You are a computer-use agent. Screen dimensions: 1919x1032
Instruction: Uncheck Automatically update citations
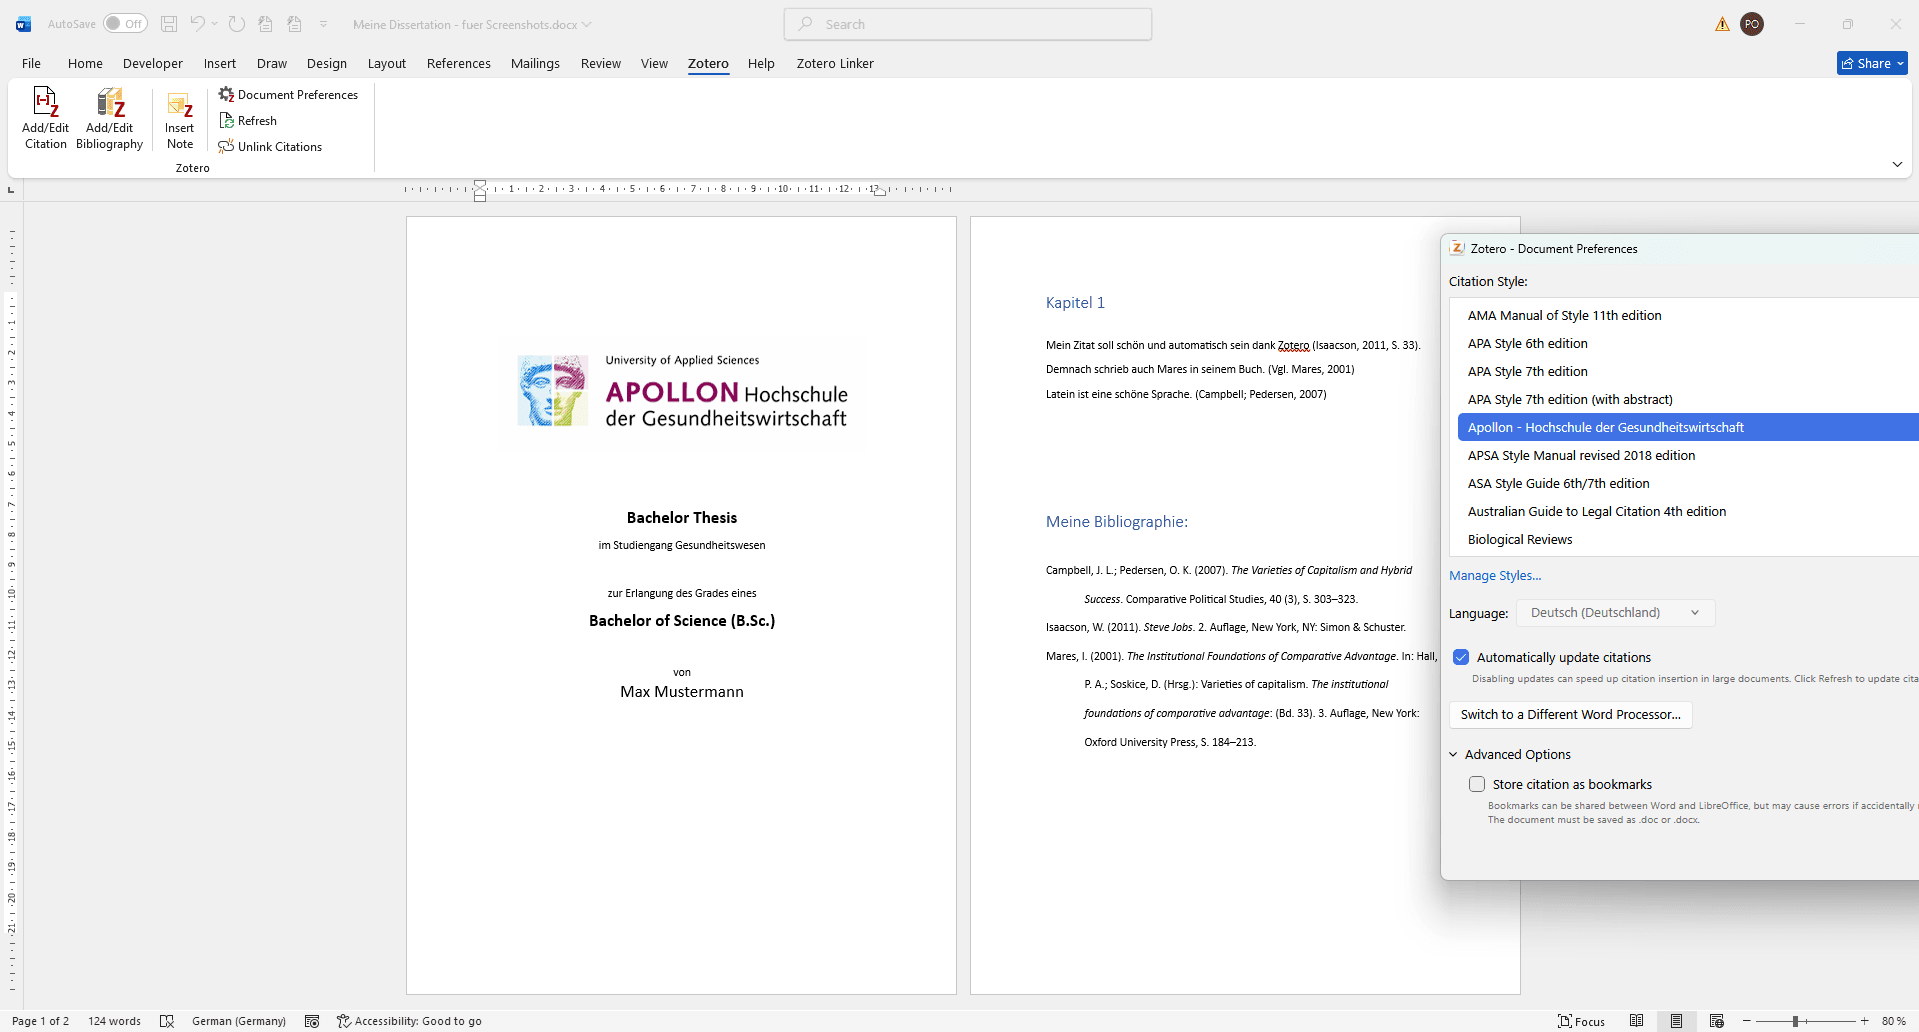point(1461,657)
